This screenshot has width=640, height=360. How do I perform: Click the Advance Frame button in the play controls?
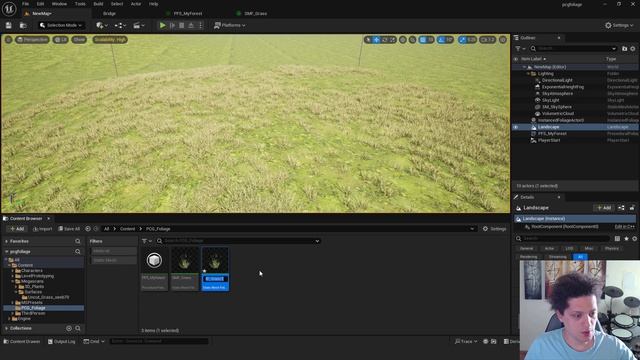(x=172, y=25)
